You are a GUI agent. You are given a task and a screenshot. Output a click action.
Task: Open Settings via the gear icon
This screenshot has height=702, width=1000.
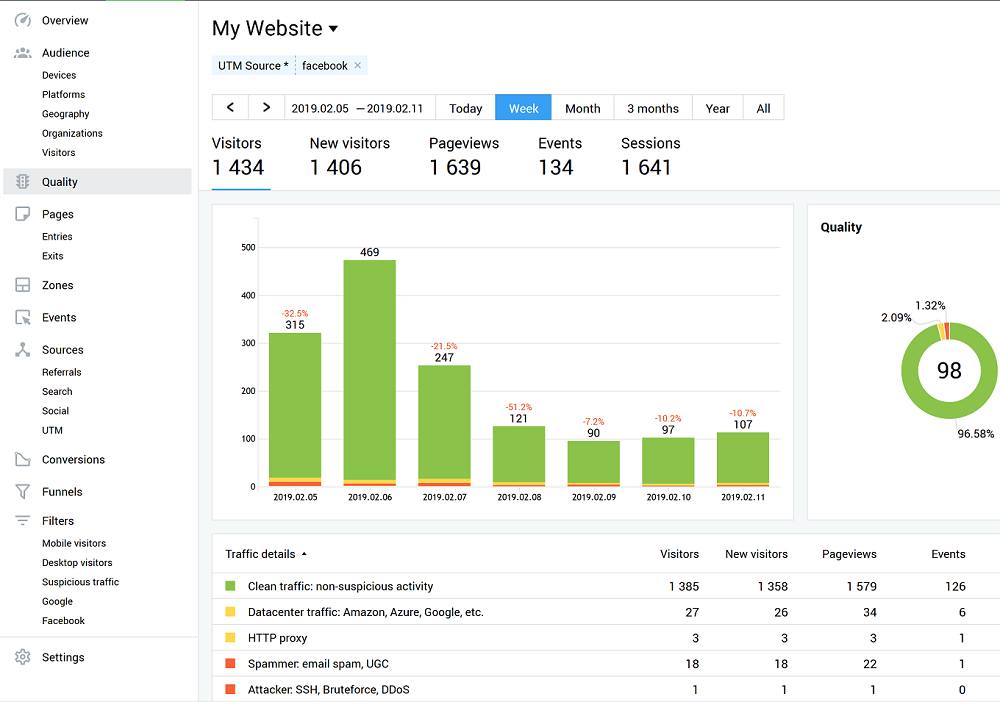click(22, 657)
